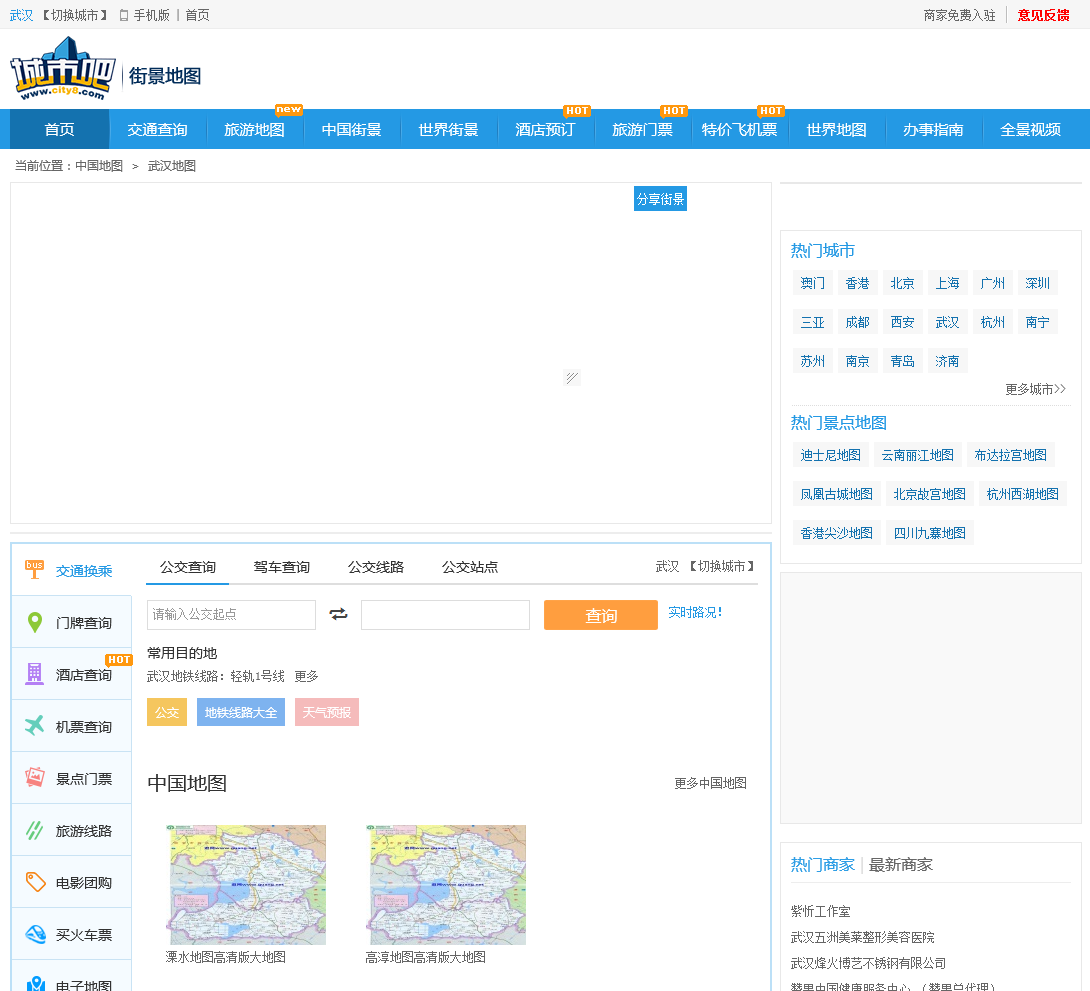Image resolution: width=1090 pixels, height=991 pixels.
Task: Open 世界街景 in the navigation bar
Action: point(448,129)
